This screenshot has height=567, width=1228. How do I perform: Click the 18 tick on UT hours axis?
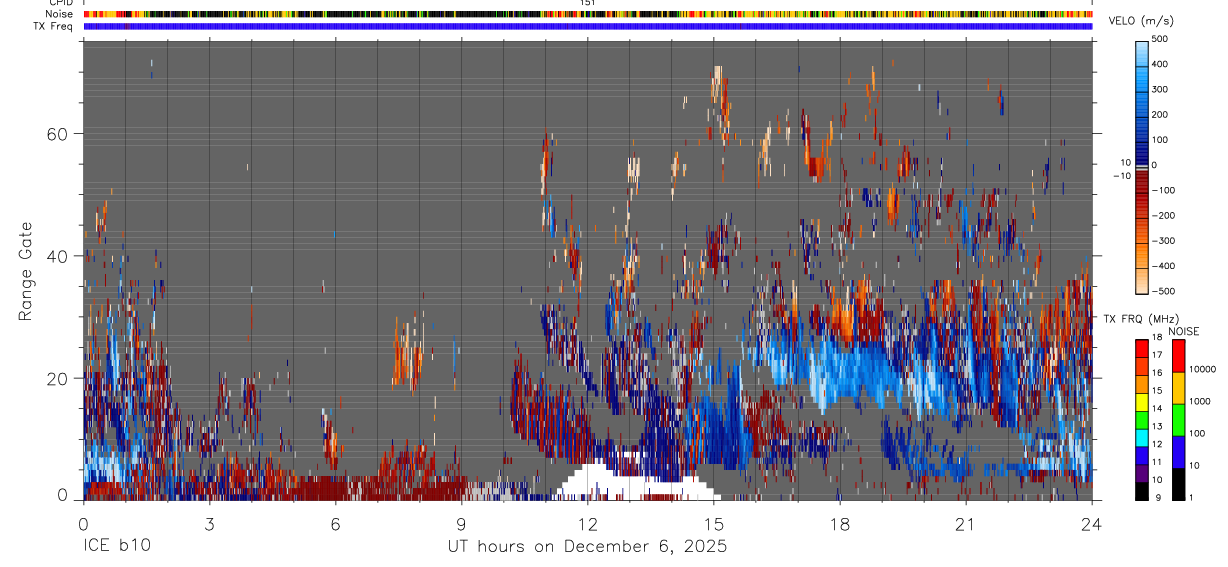pos(839,524)
